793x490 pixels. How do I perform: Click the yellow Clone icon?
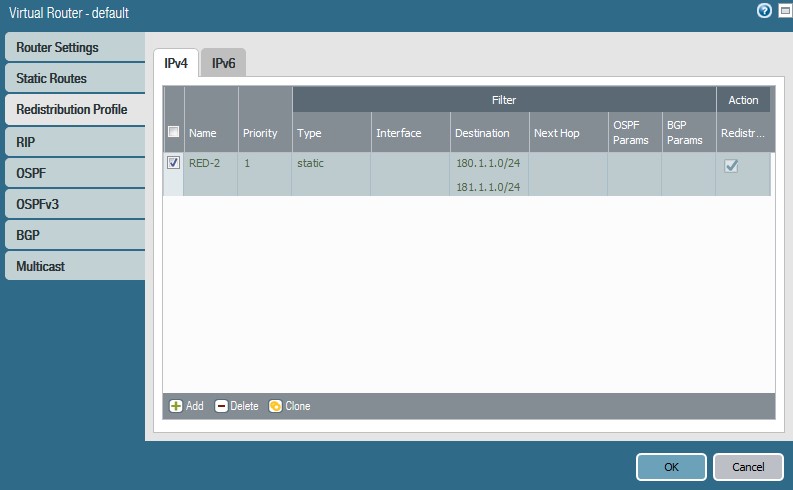pyautogui.click(x=275, y=406)
